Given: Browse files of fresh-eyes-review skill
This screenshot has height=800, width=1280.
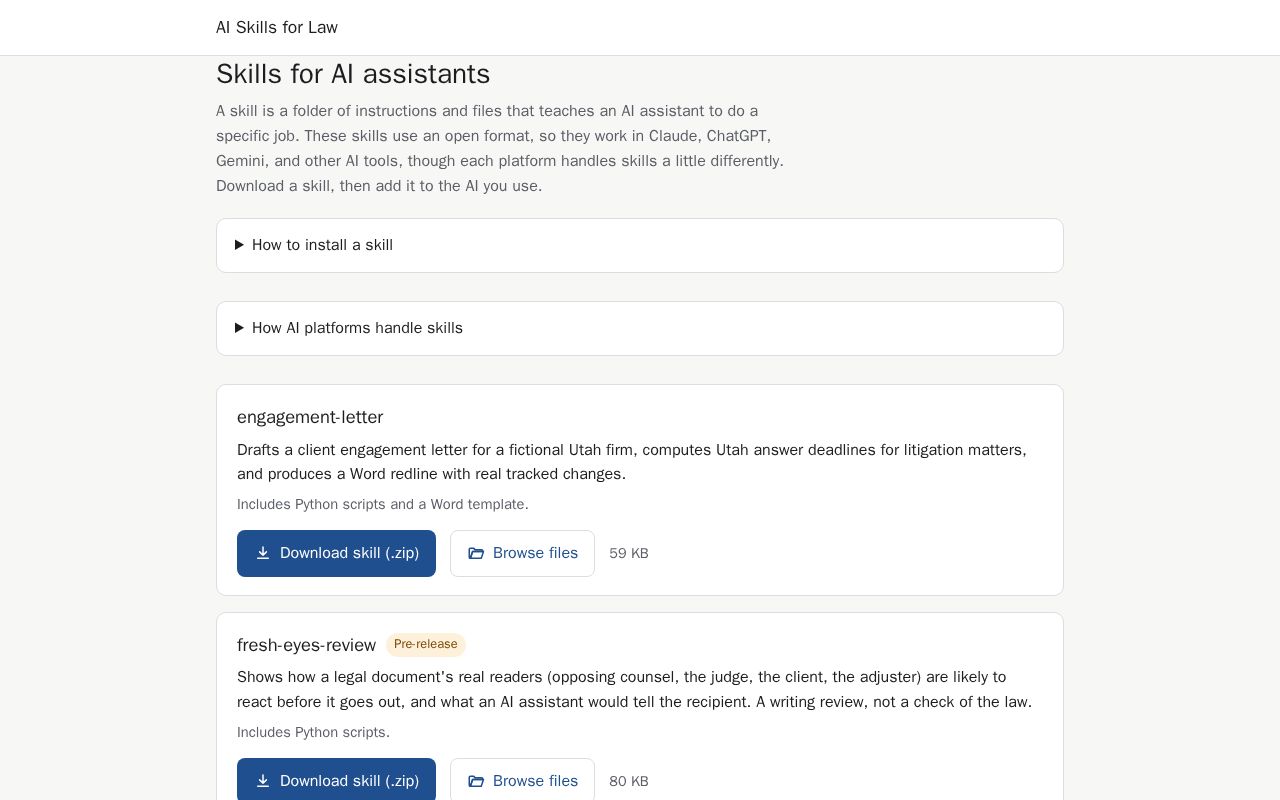Looking at the screenshot, I should point(522,779).
